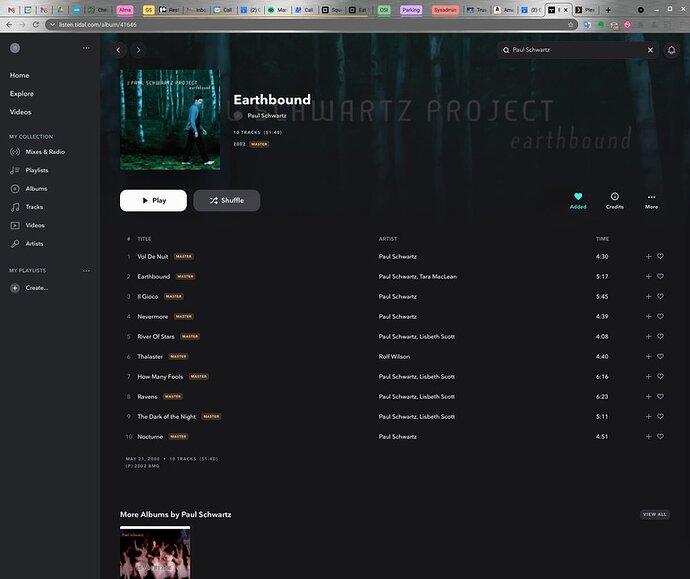This screenshot has height=579, width=690.
Task: Click plus icon next to Ravens track
Action: (648, 396)
